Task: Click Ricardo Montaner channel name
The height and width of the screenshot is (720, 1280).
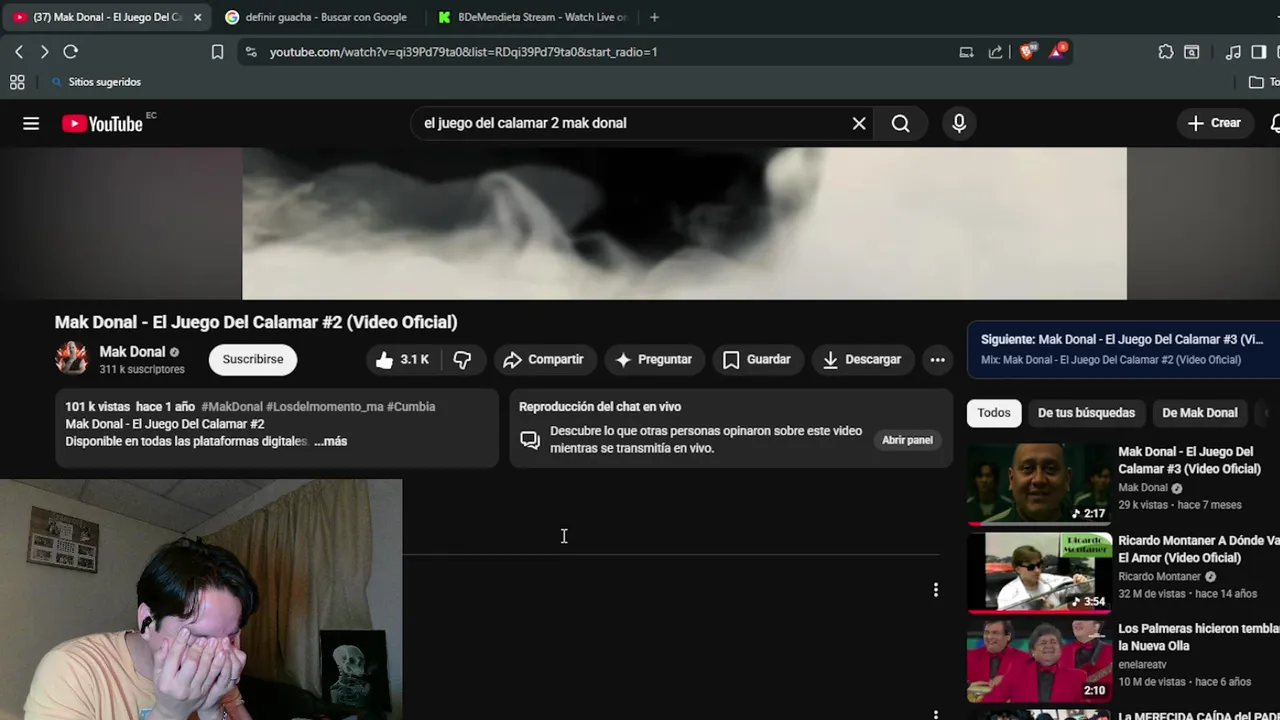Action: [x=1159, y=577]
